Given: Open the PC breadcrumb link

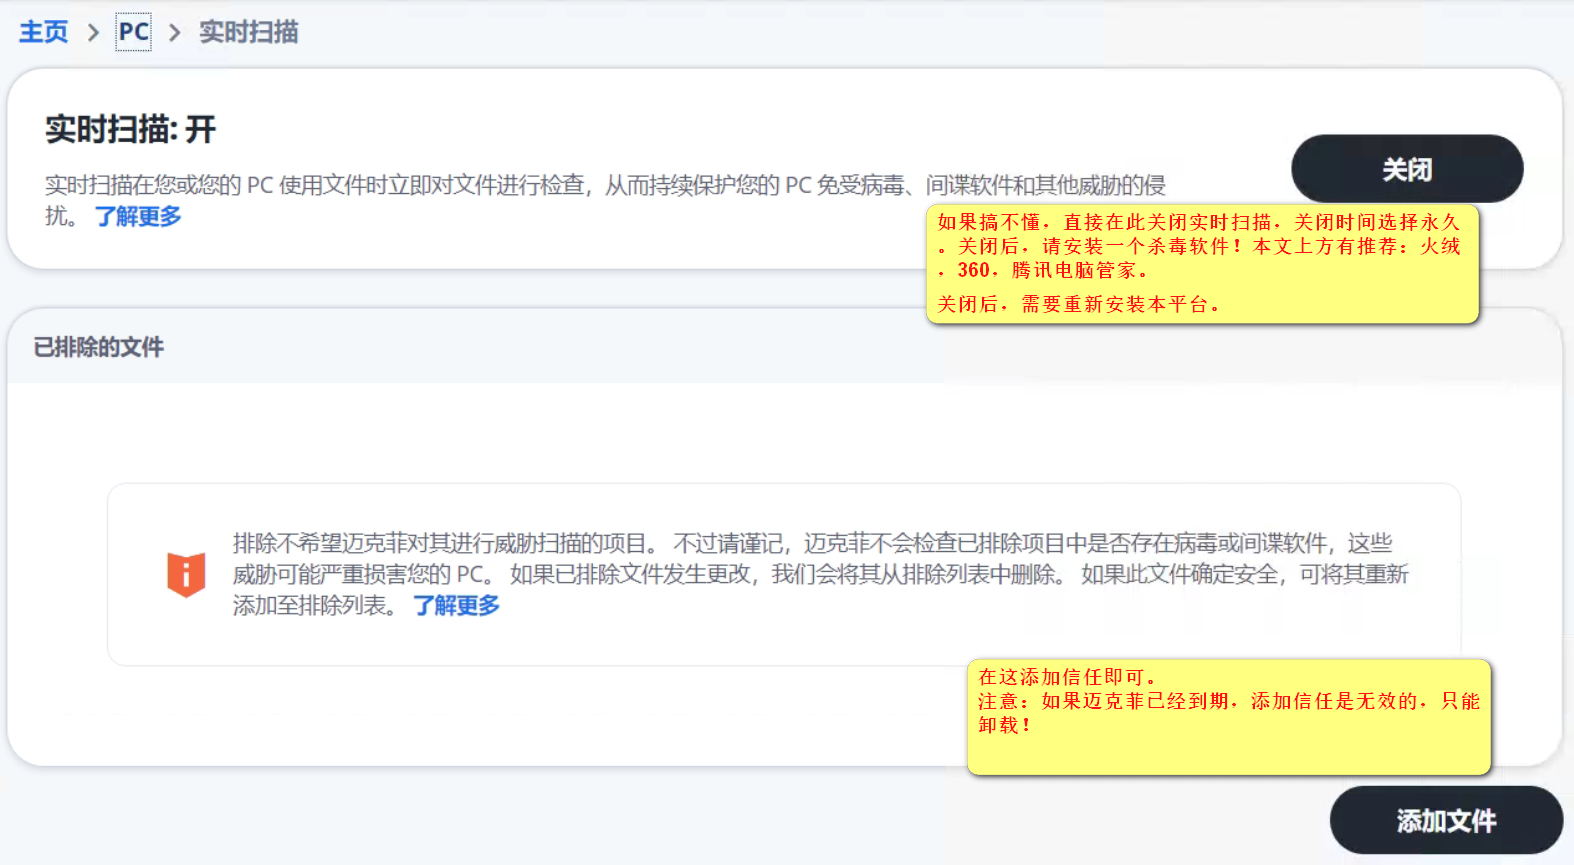Looking at the screenshot, I should (133, 32).
